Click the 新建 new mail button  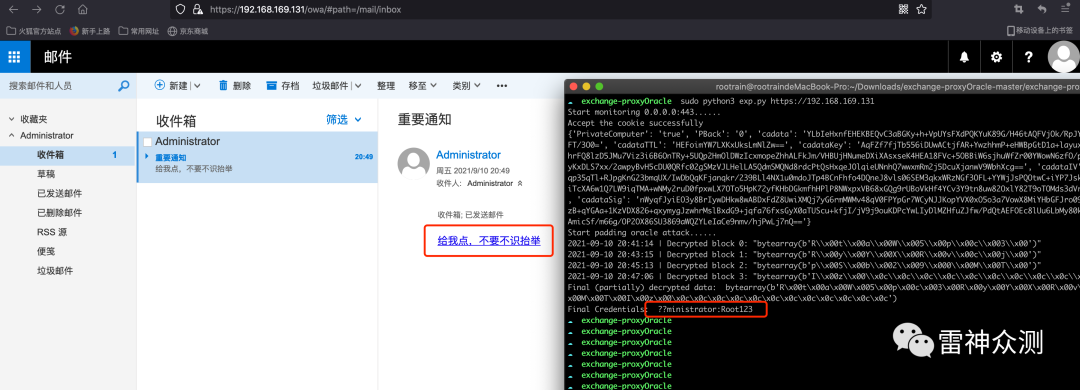[x=171, y=85]
